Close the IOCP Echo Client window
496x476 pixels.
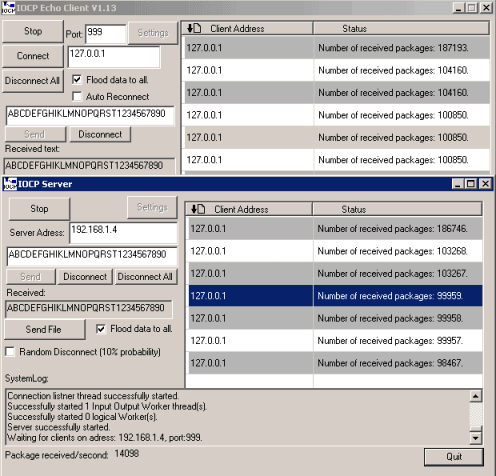486,8
